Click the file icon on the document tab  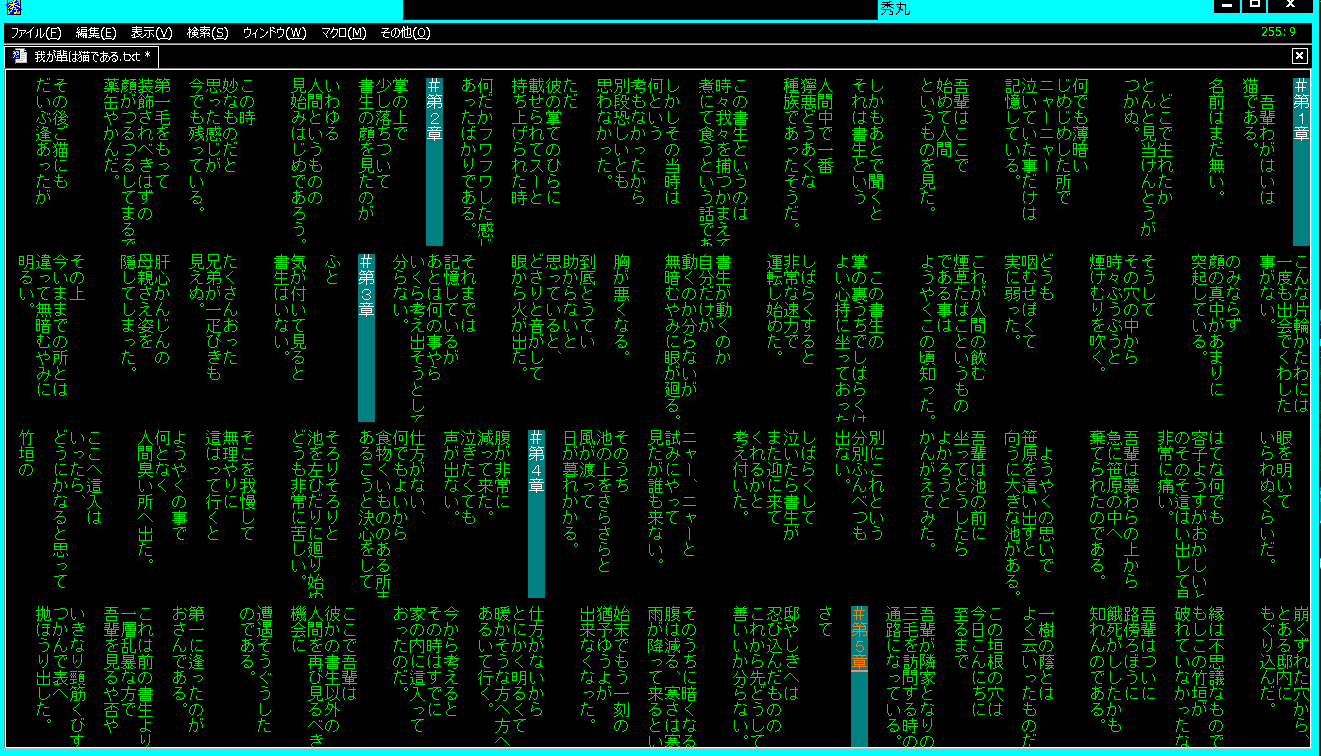pyautogui.click(x=19, y=56)
